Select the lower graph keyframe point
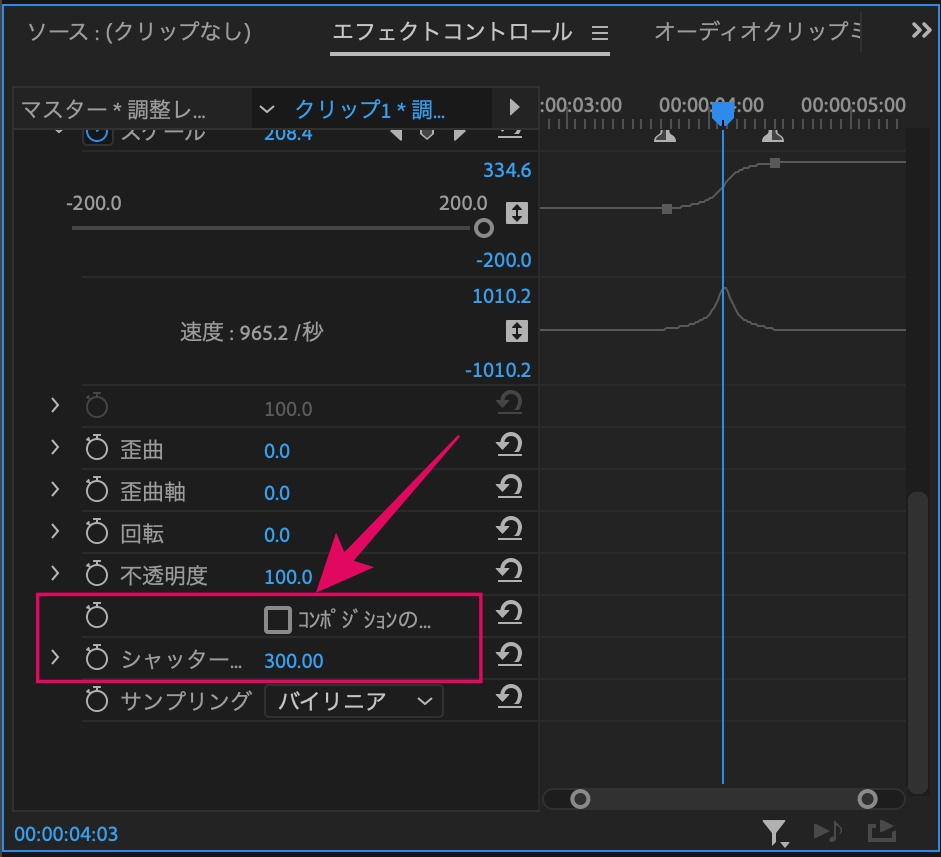 pyautogui.click(x=667, y=209)
